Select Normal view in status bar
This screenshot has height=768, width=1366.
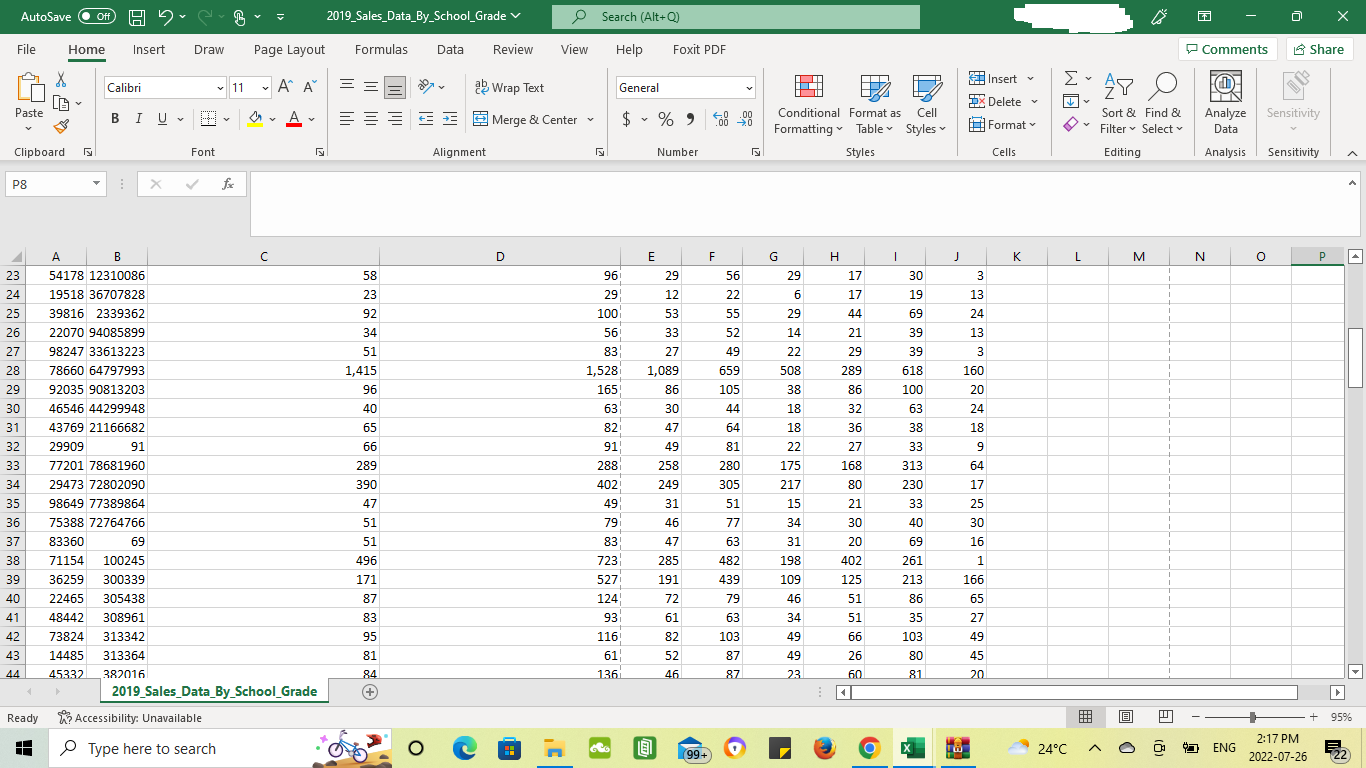coord(1086,717)
